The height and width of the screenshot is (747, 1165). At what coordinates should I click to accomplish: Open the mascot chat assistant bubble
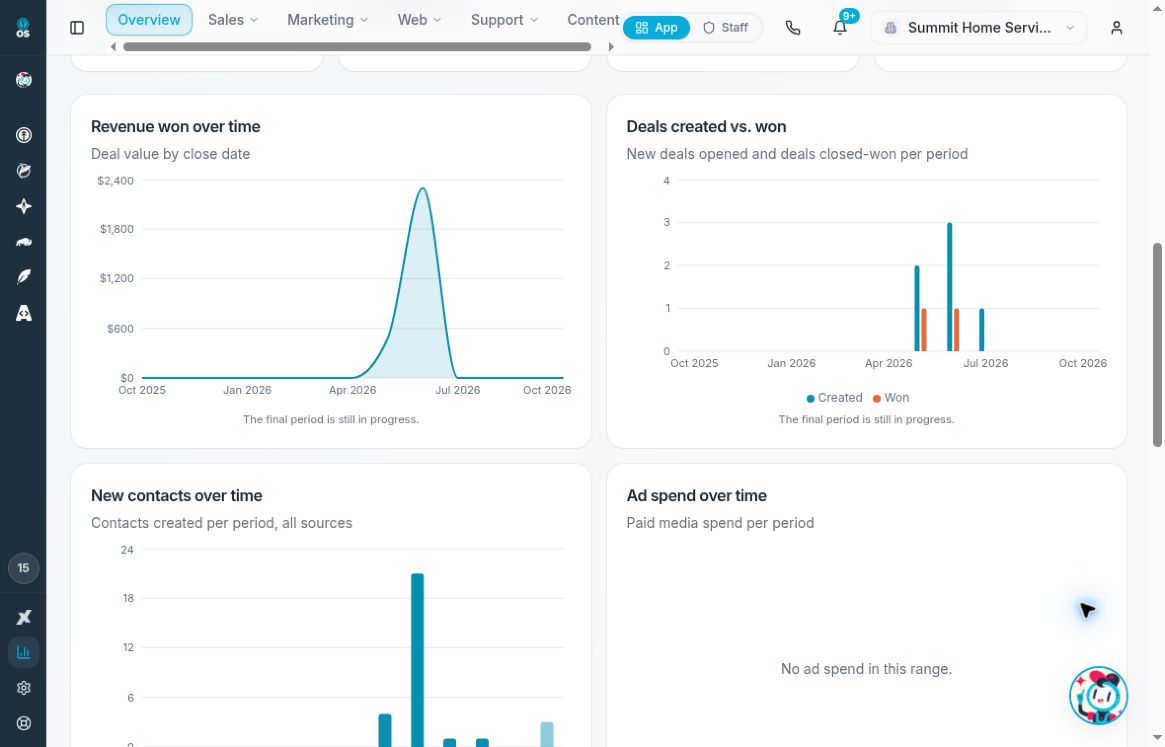[1098, 696]
